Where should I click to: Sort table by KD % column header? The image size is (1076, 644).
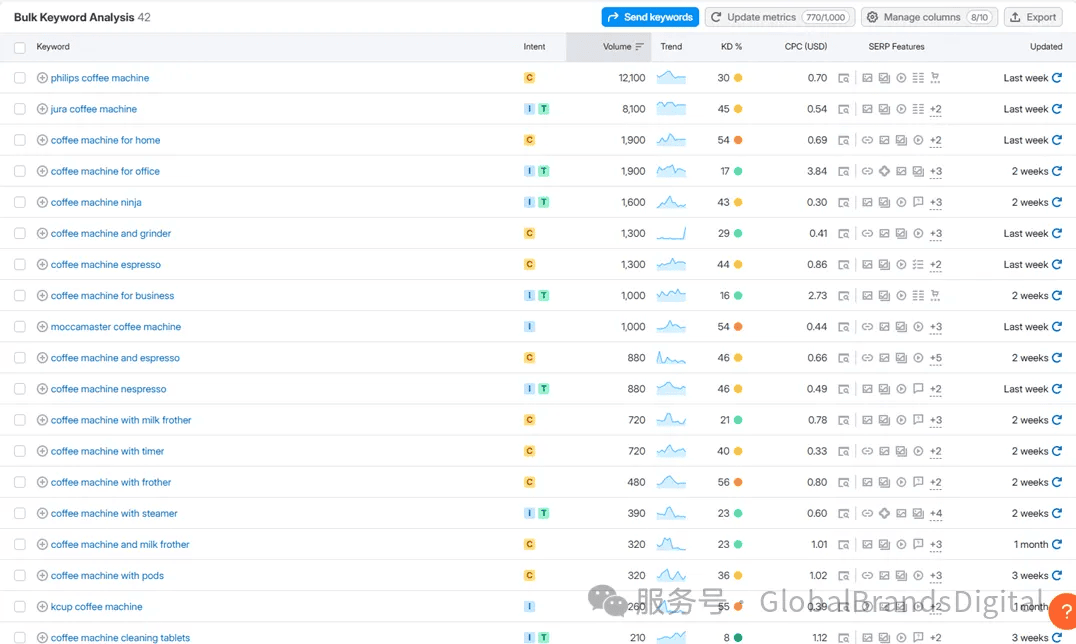731,47
